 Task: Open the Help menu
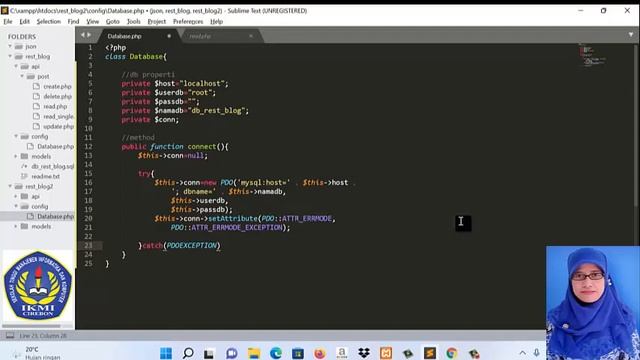click(x=216, y=22)
